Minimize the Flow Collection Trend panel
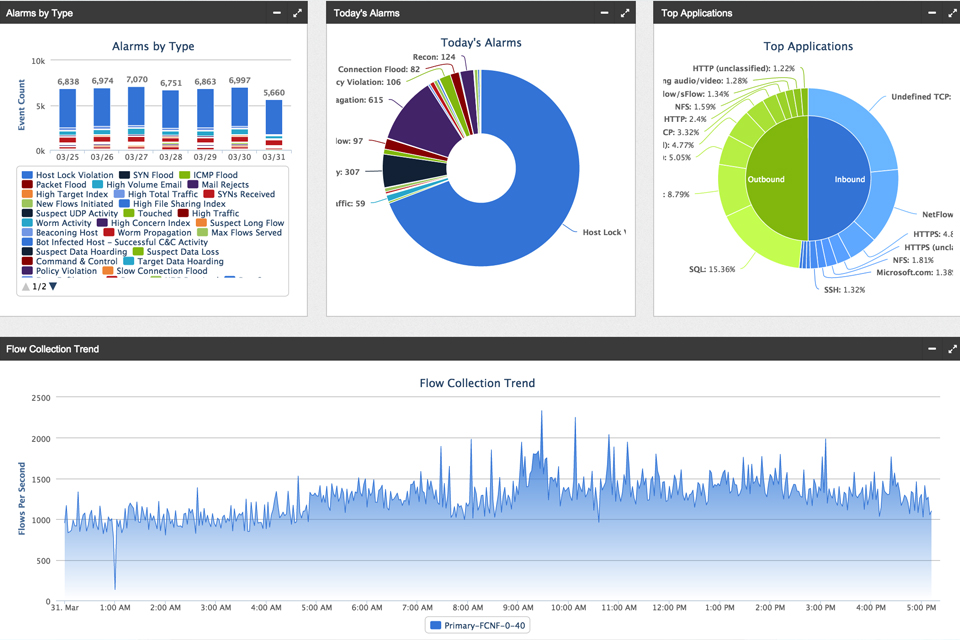 point(930,349)
